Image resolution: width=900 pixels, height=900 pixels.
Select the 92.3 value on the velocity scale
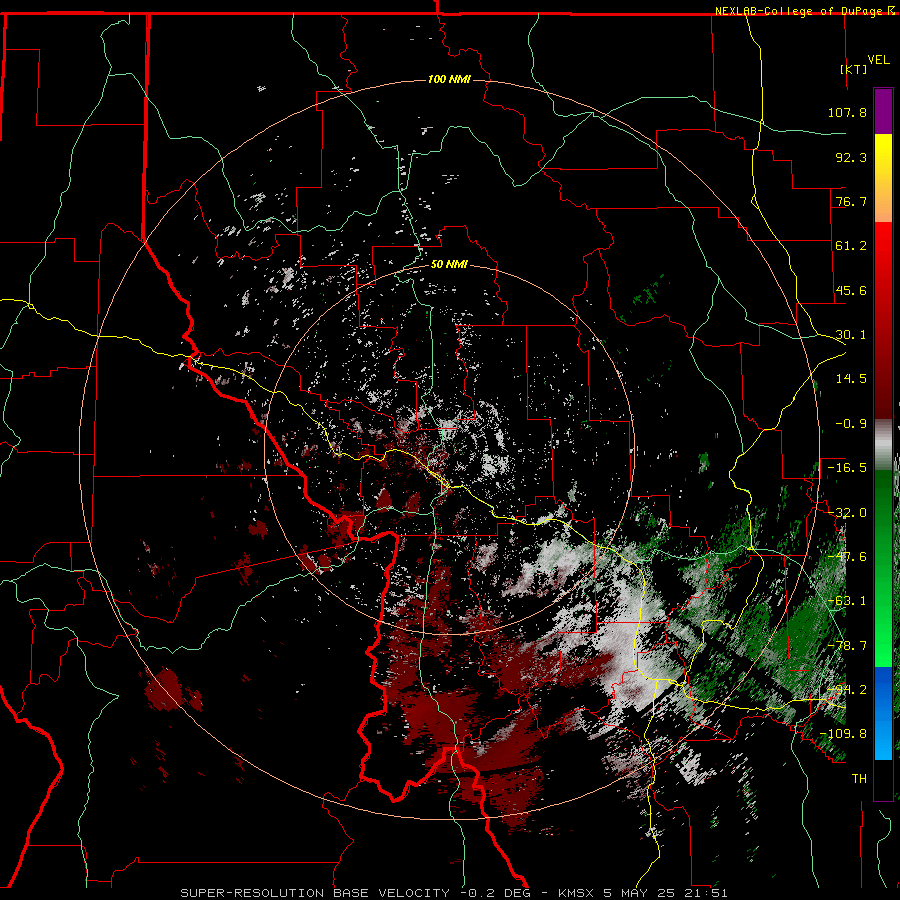851,157
